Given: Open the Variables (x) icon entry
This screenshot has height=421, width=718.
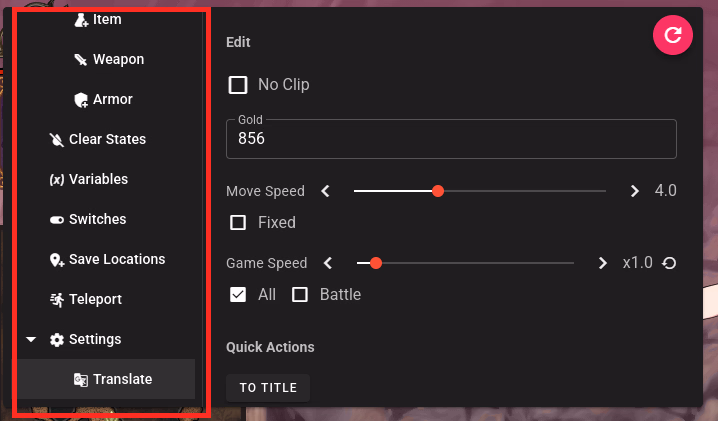Looking at the screenshot, I should (57, 180).
